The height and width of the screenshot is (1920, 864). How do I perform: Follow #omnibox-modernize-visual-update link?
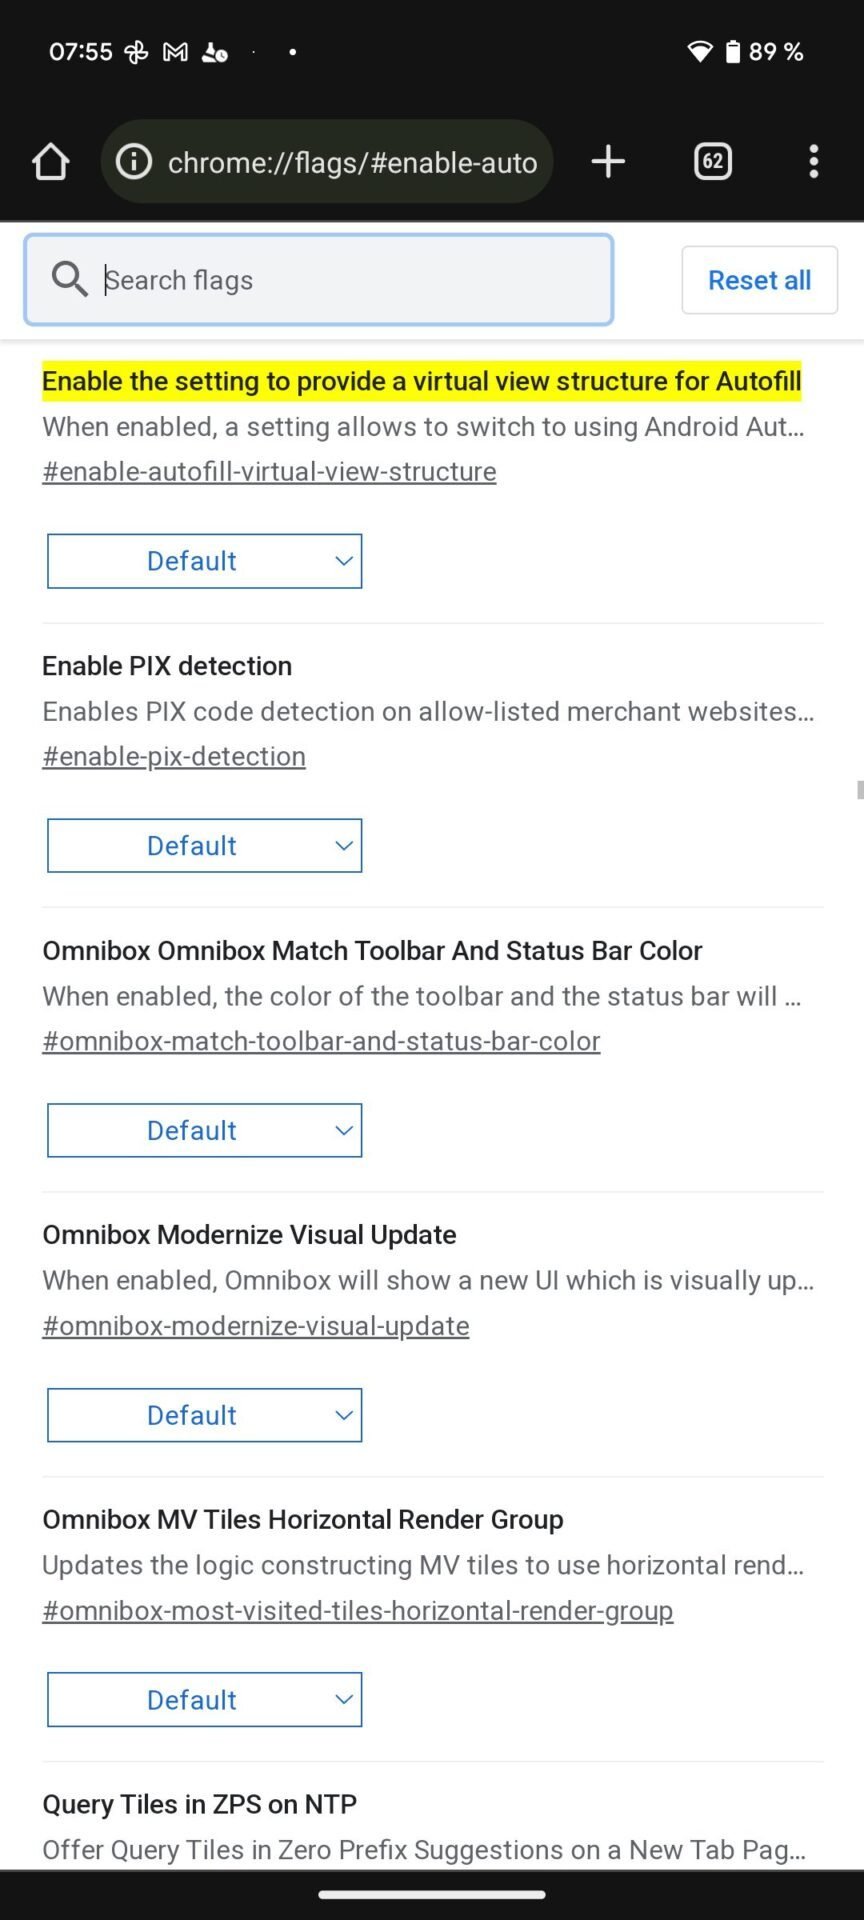[x=256, y=1326]
